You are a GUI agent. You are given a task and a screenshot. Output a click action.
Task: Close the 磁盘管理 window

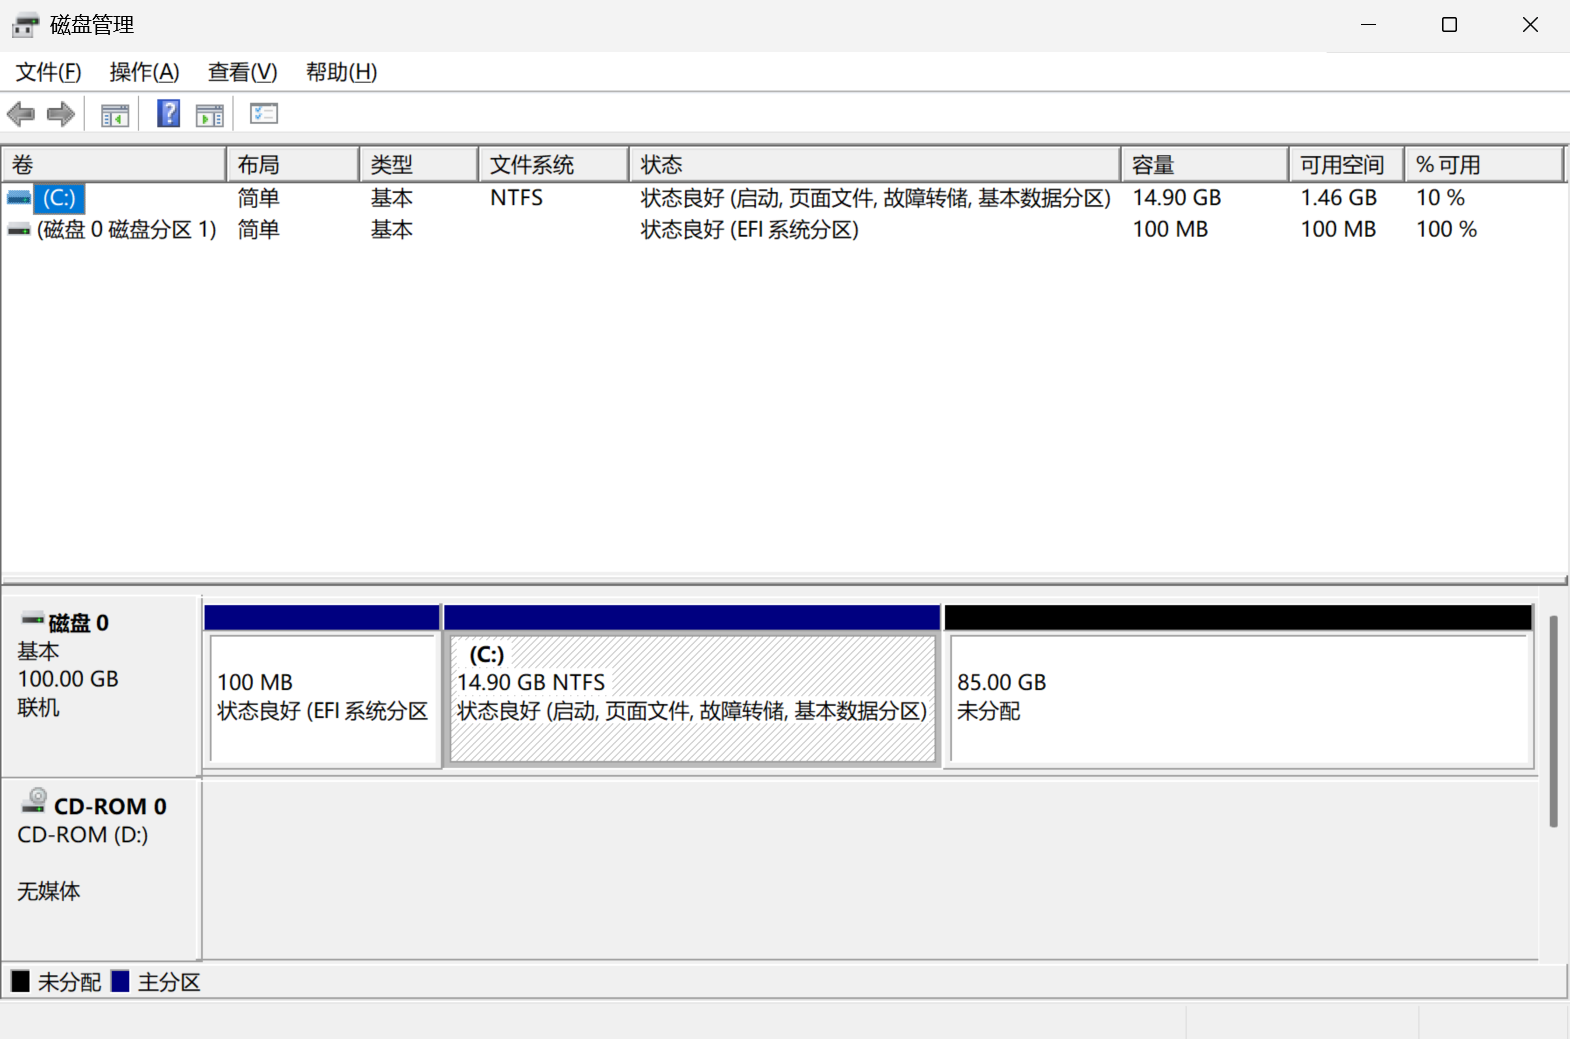1530,25
